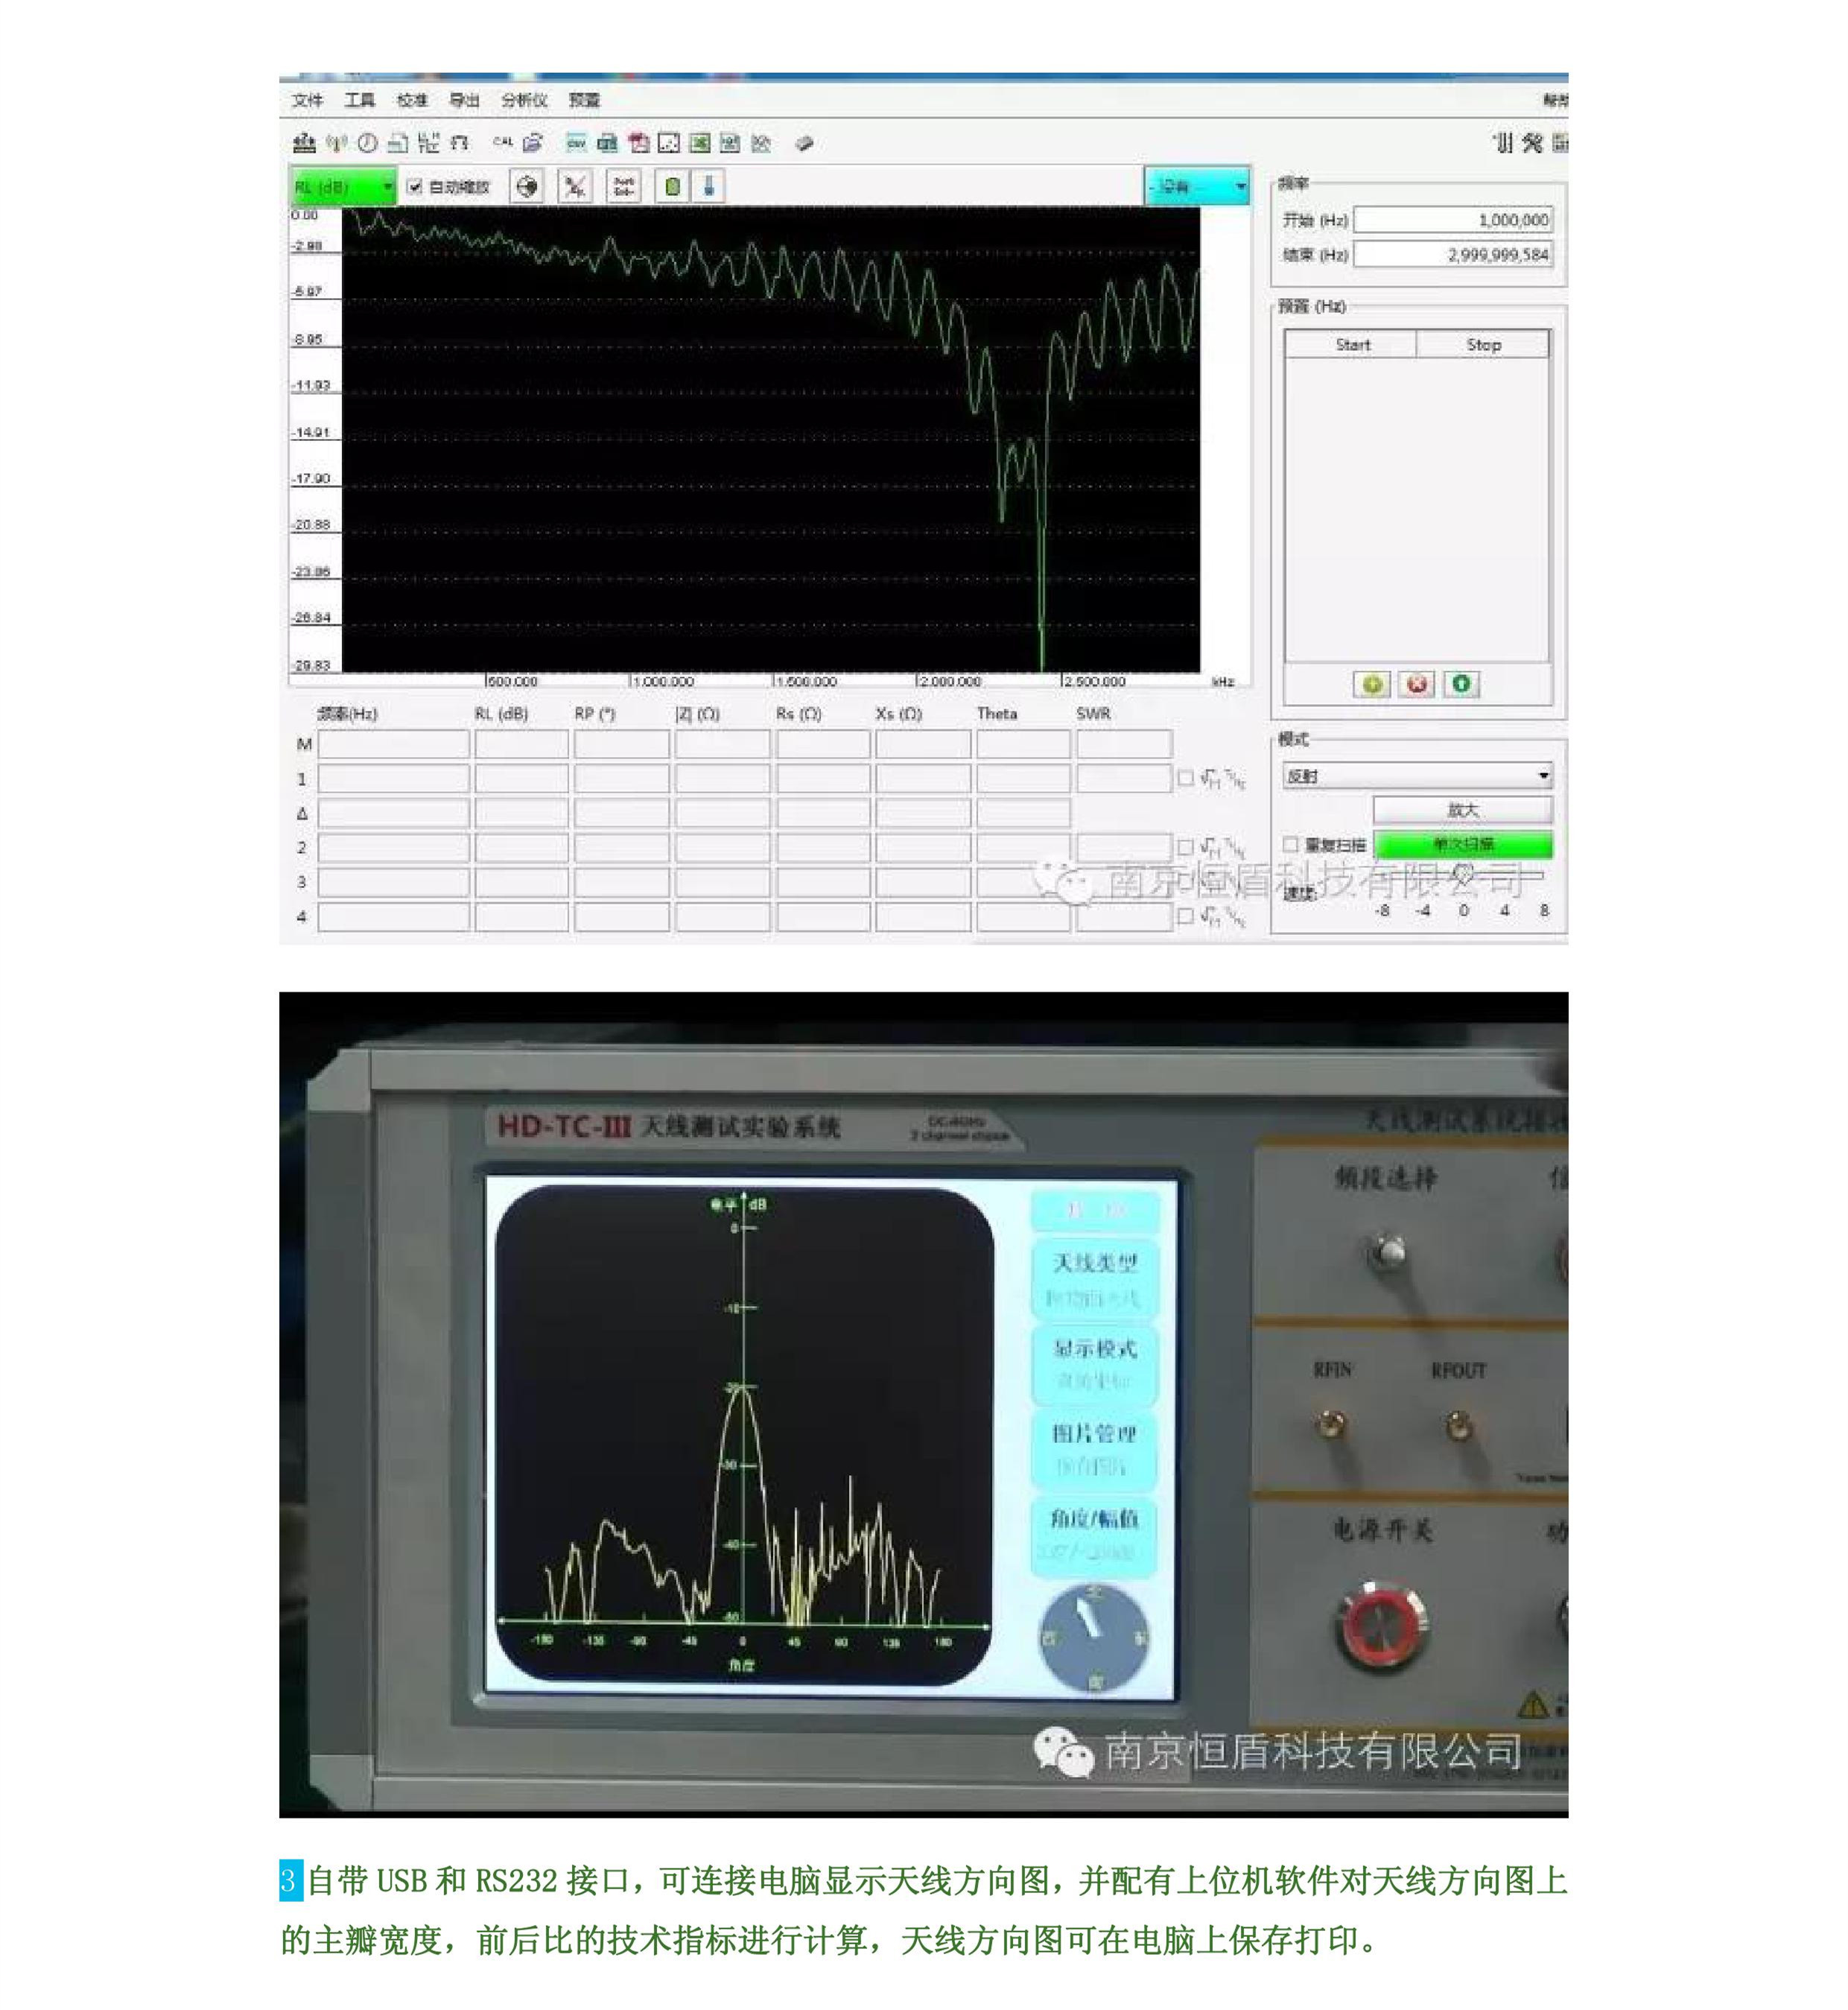The width and height of the screenshot is (1848, 2010).
Task: Click the Stop column header in presets
Action: (1483, 344)
